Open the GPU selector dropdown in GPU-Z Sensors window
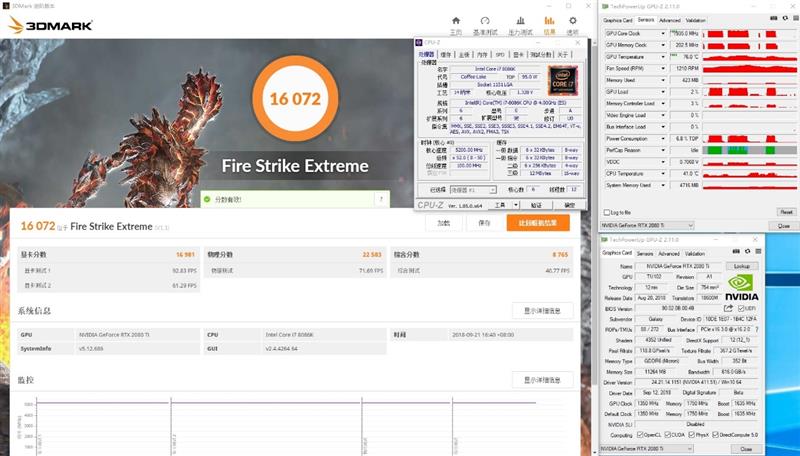Viewport: 800px width, 456px height. pyautogui.click(x=647, y=225)
